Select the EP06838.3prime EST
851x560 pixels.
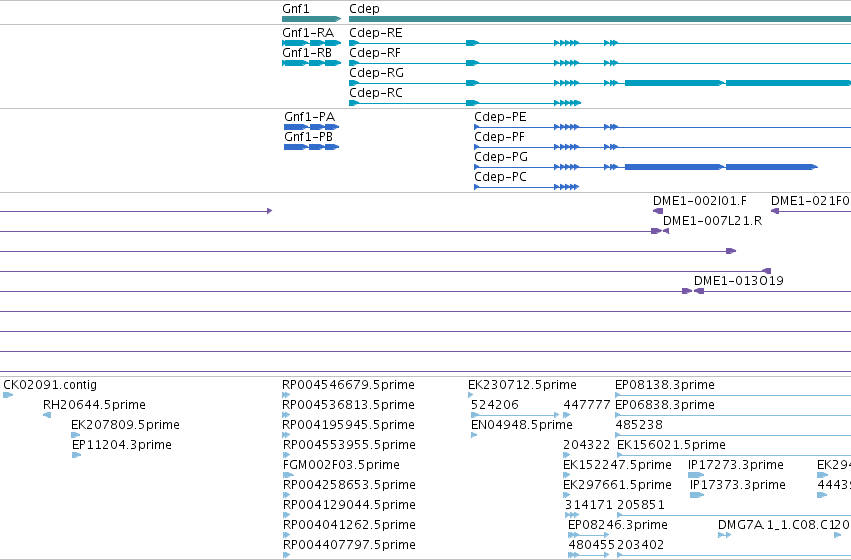point(664,405)
